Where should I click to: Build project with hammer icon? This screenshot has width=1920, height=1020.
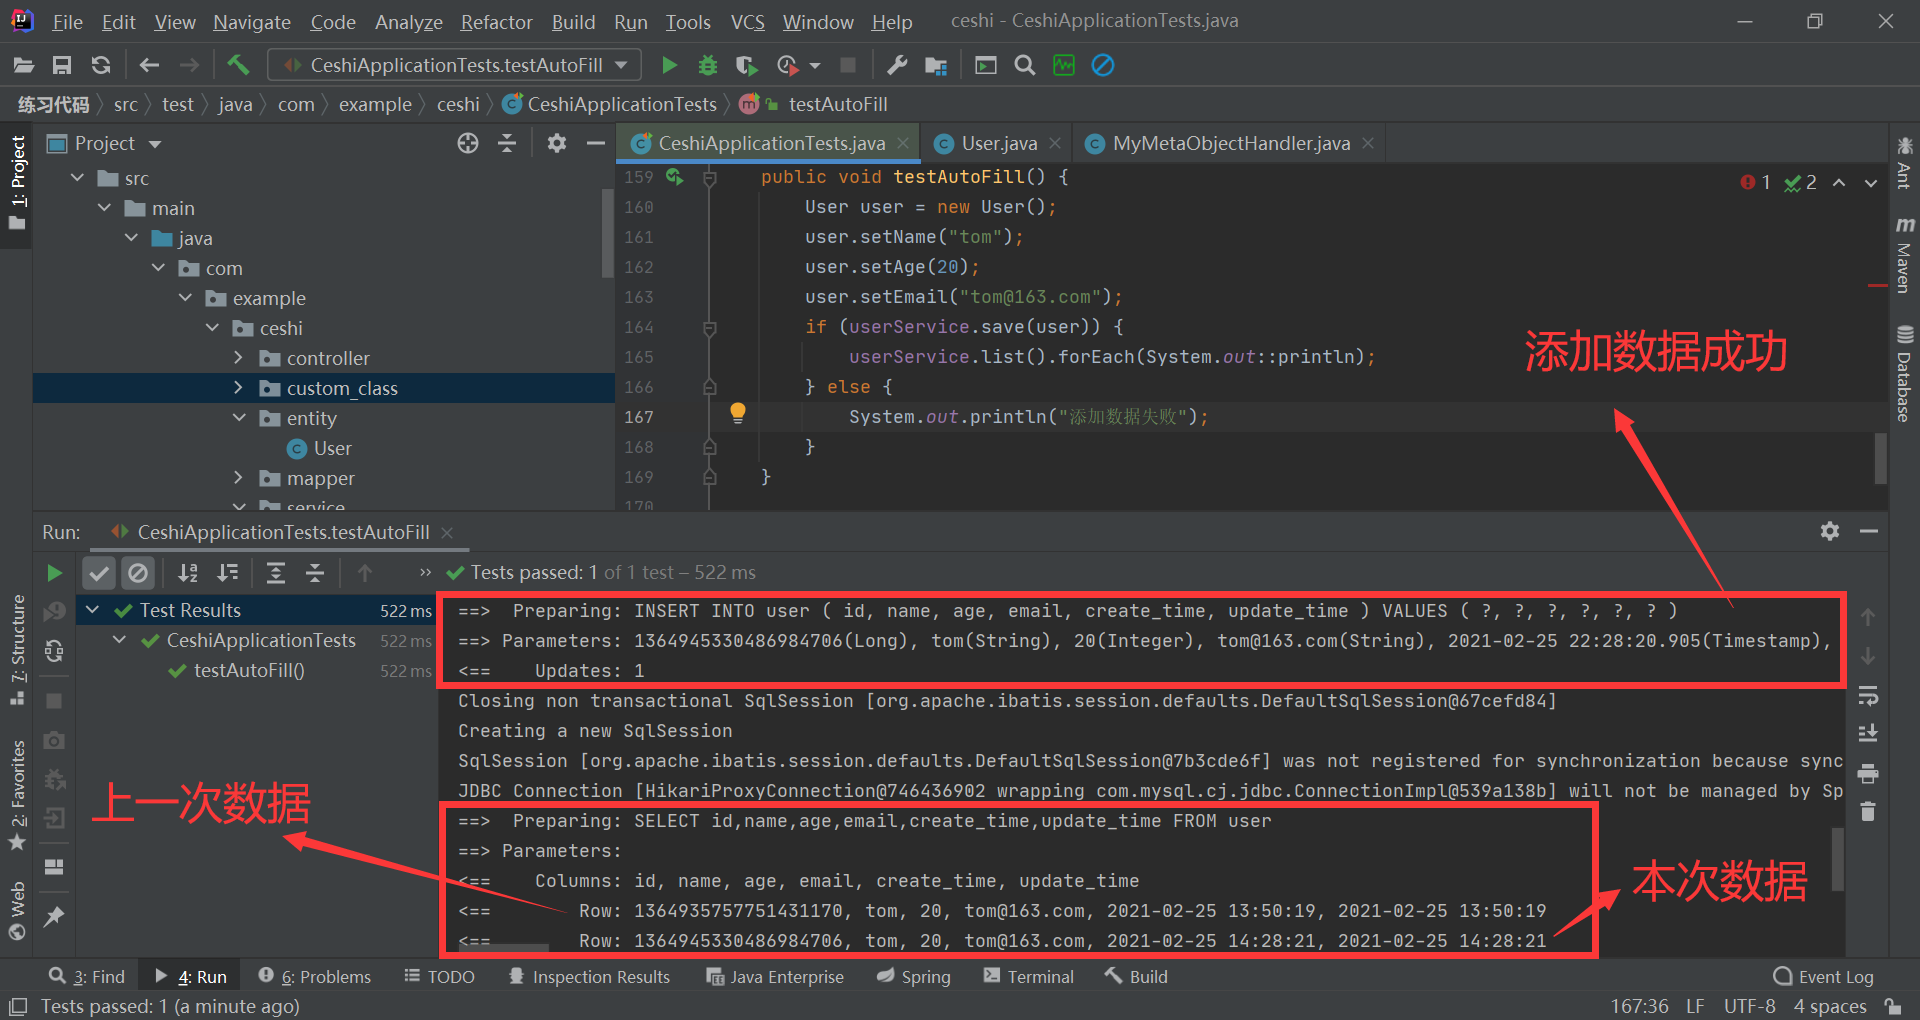click(238, 65)
